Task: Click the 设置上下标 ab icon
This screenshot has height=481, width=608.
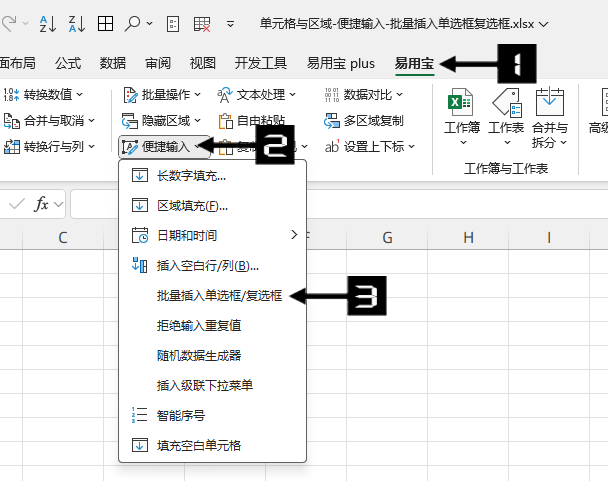Action: [332, 147]
